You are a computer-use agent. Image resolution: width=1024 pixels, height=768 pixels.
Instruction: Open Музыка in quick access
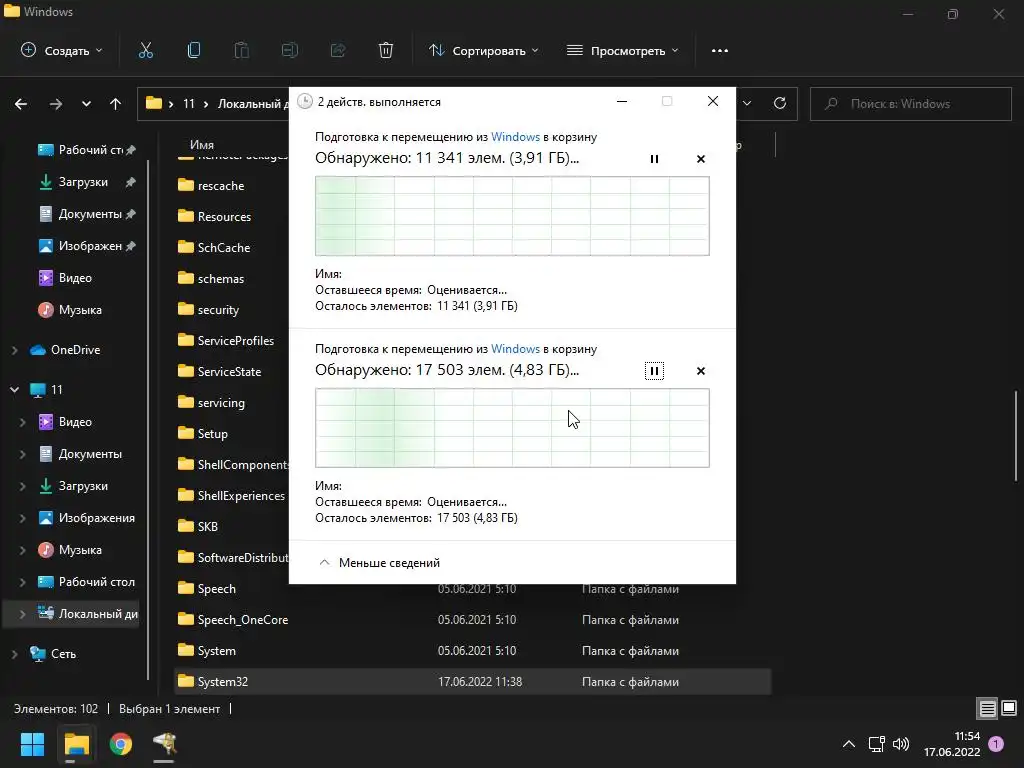70,310
